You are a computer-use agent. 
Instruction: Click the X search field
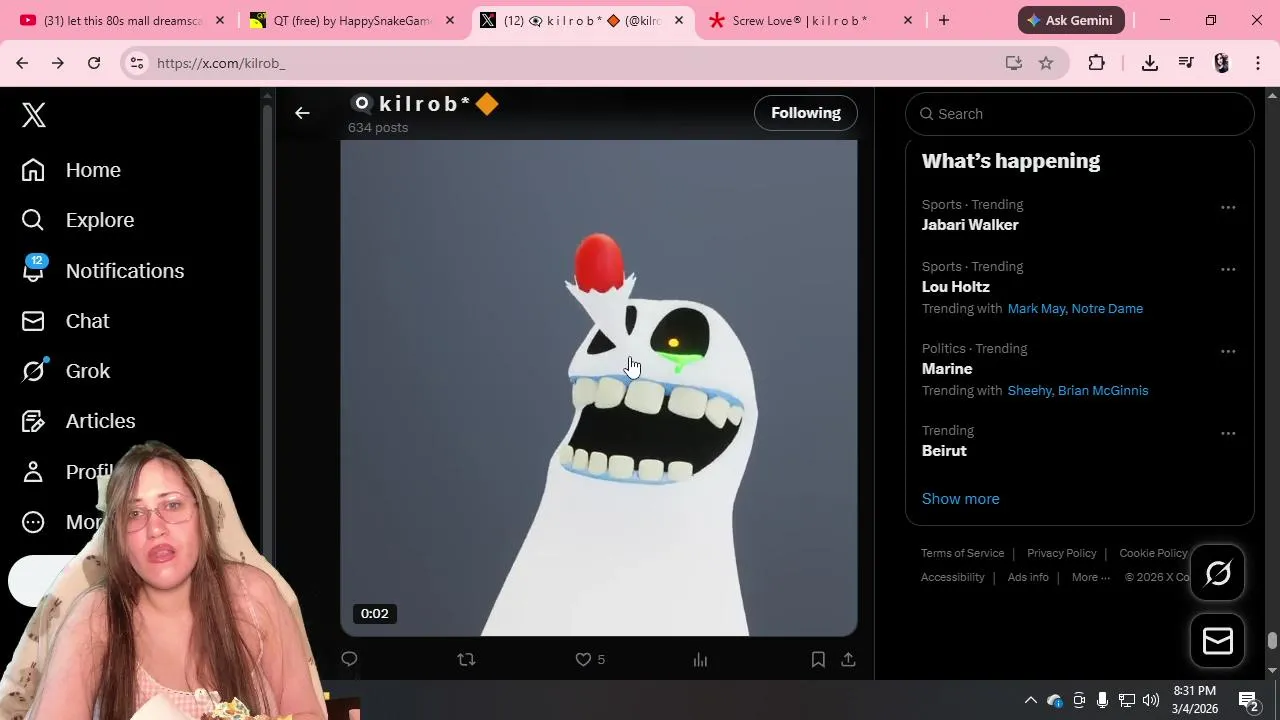pyautogui.click(x=1080, y=114)
